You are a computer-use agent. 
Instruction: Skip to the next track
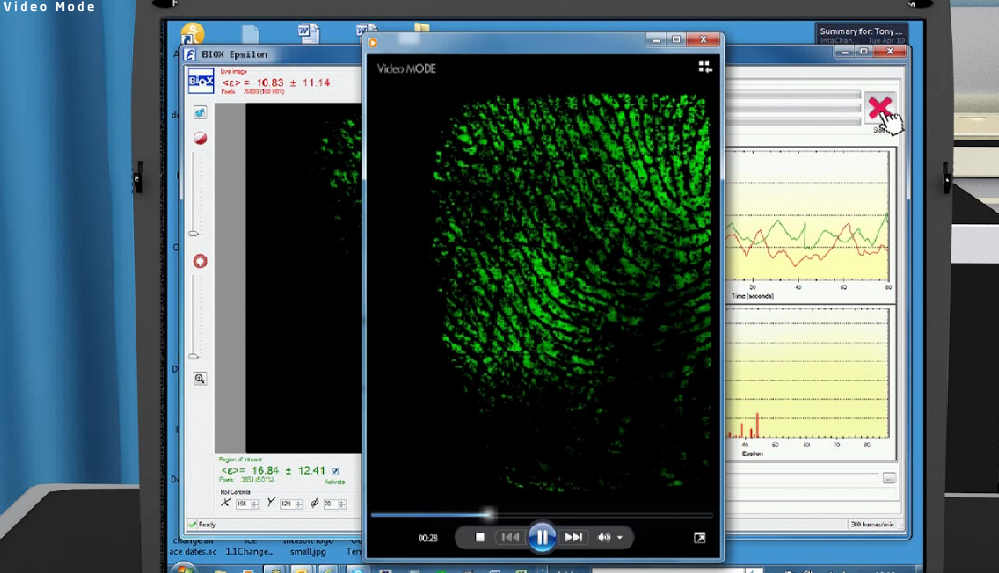tap(573, 537)
